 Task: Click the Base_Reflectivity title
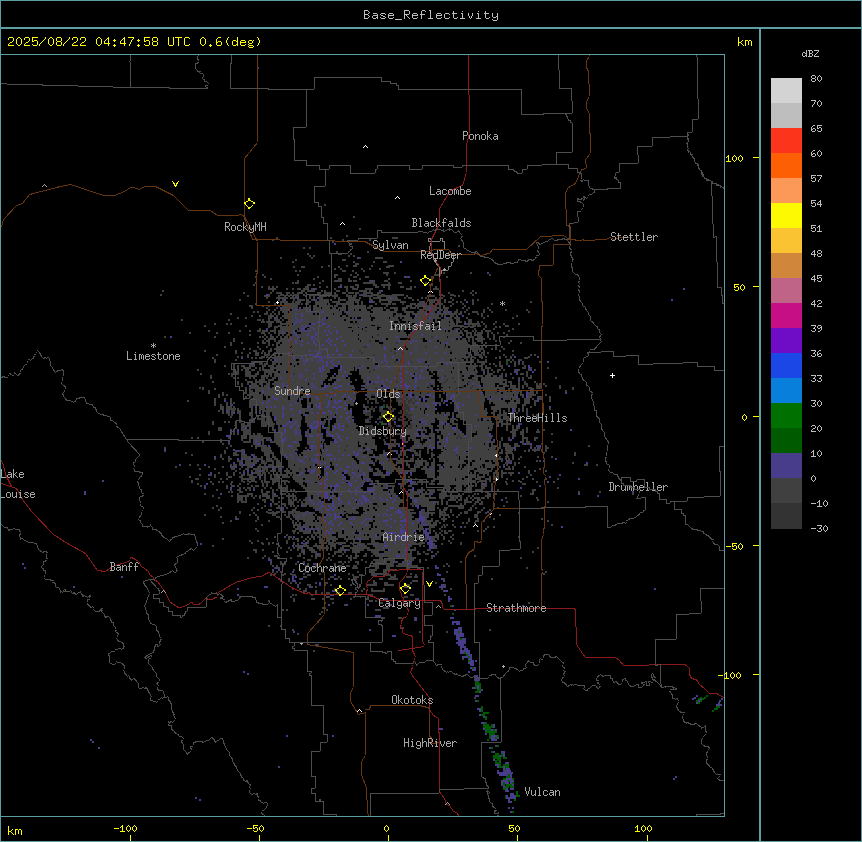pos(431,15)
